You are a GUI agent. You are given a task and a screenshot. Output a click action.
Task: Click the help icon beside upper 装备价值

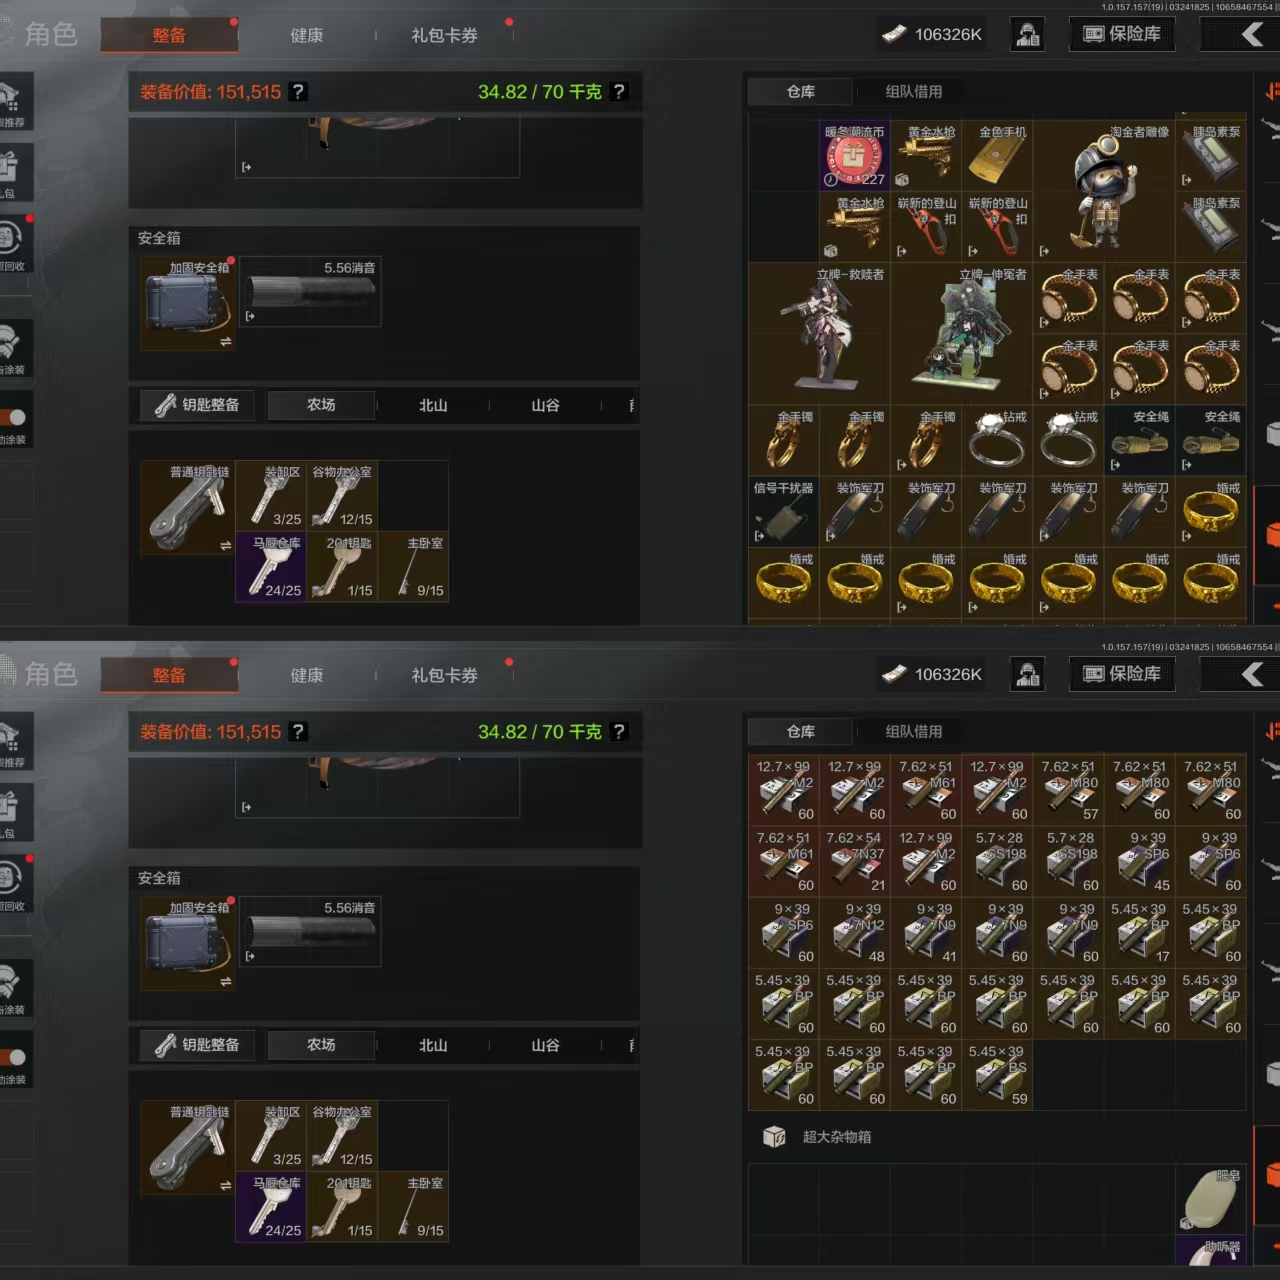click(298, 92)
